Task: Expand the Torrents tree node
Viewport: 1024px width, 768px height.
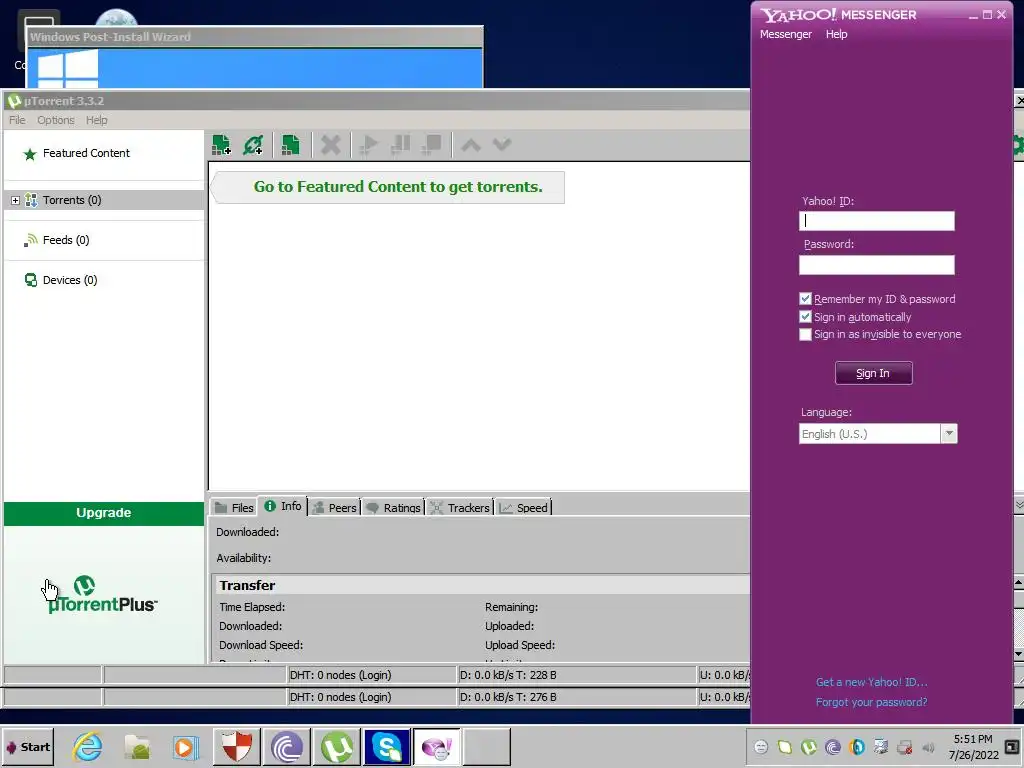Action: 15,200
